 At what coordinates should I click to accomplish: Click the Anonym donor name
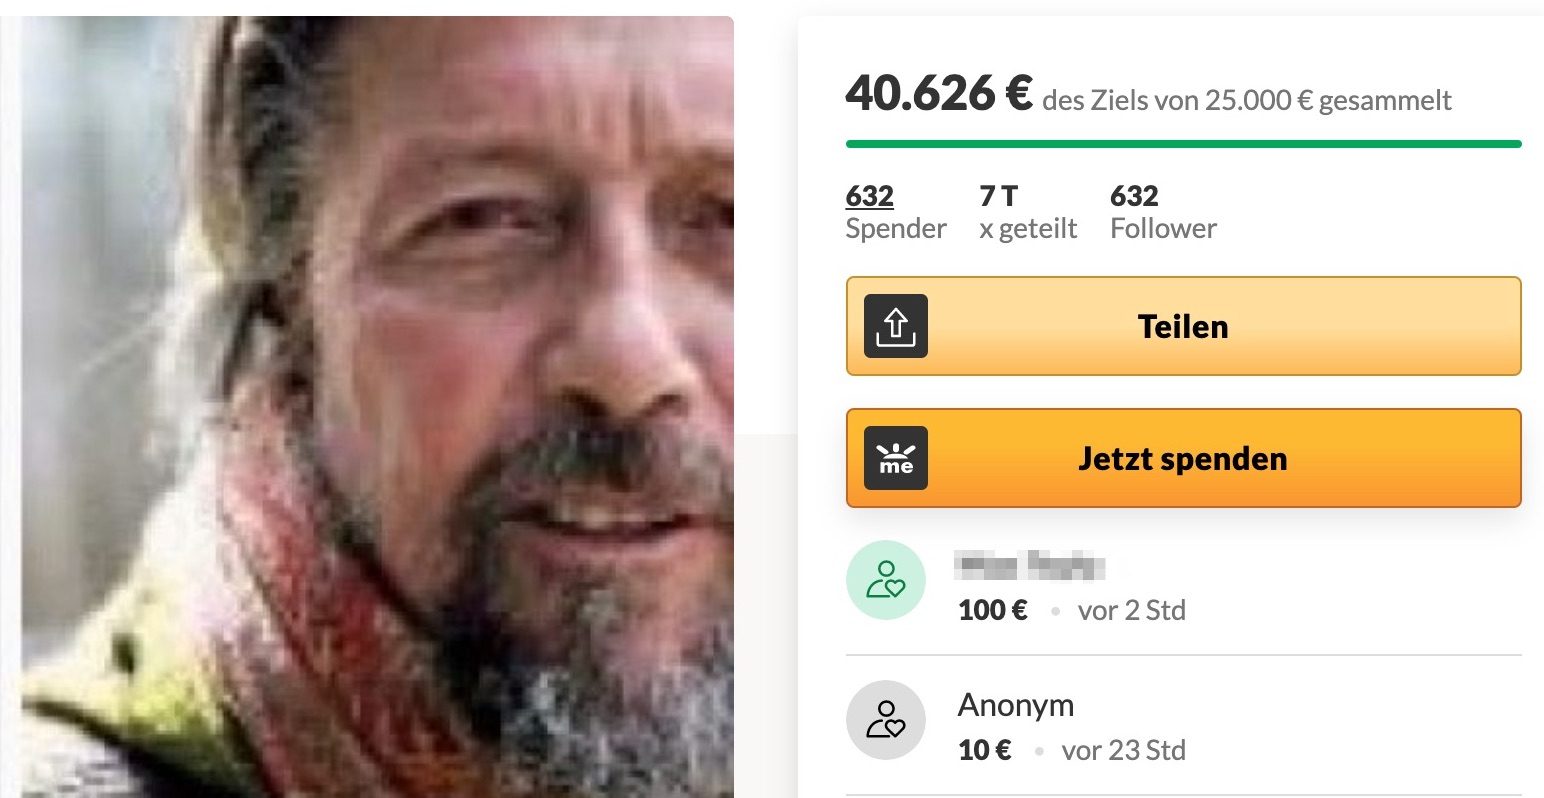pos(1016,705)
